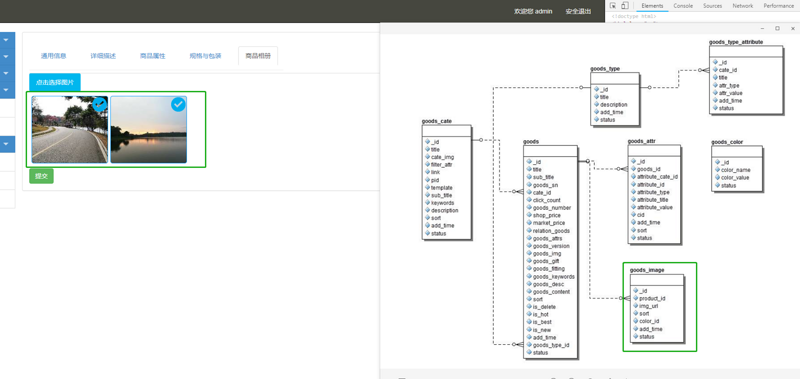Click the color_name field
Screen dimensions: 800x379
pyautogui.click(x=736, y=170)
